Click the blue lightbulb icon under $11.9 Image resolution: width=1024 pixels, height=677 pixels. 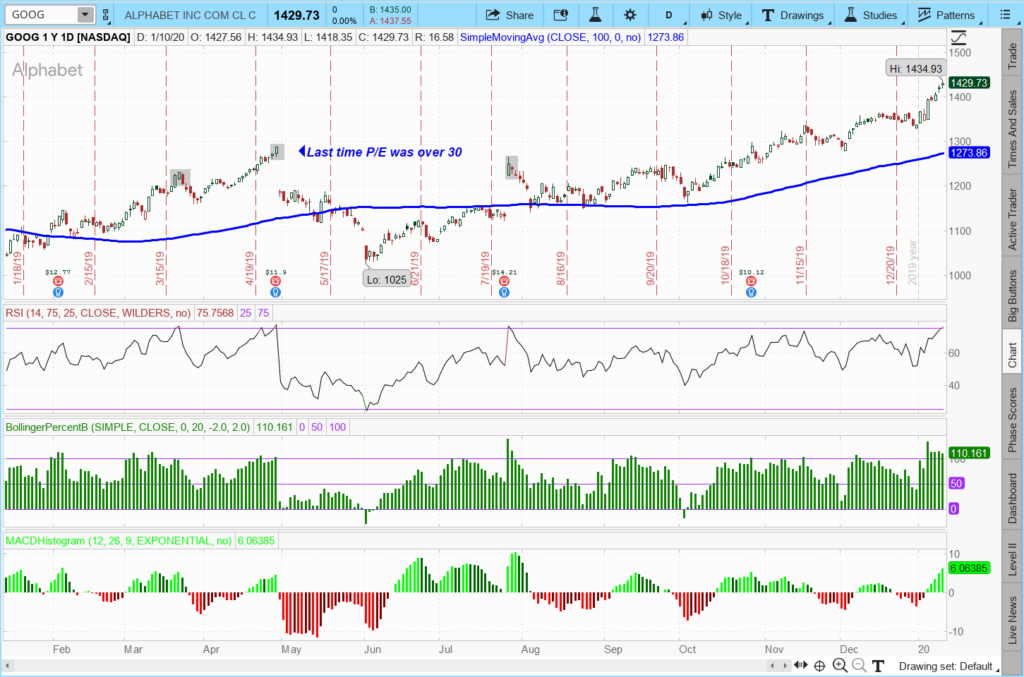(x=276, y=292)
